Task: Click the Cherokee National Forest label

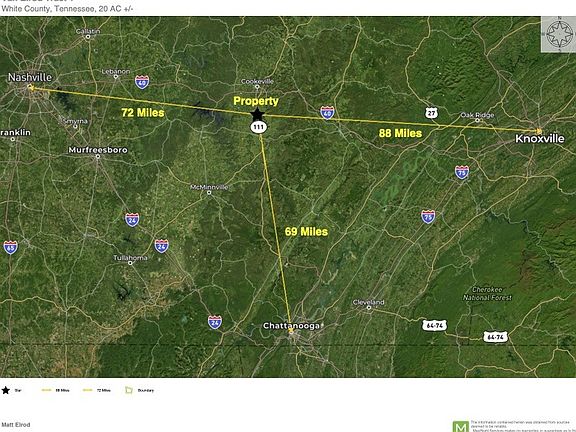Action: pos(487,294)
